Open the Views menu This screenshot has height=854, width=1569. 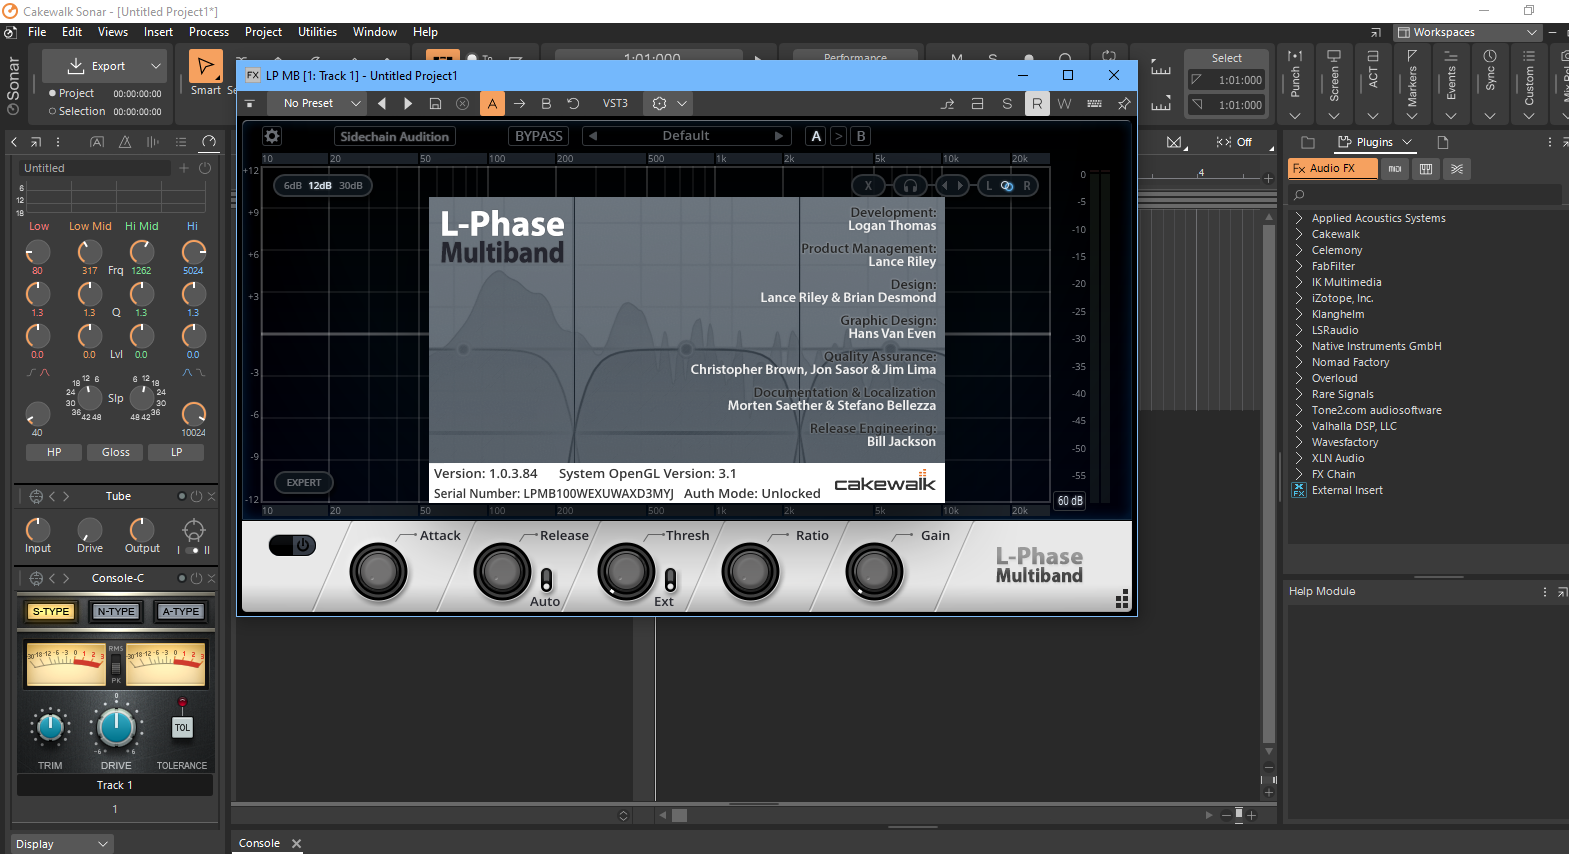(x=113, y=32)
